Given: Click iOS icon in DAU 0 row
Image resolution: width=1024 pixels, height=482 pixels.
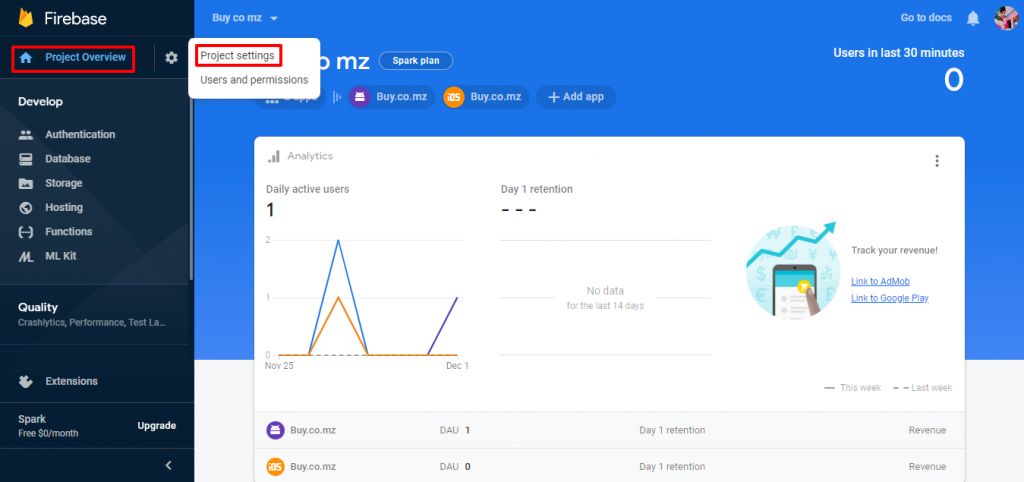Looking at the screenshot, I should pos(276,466).
